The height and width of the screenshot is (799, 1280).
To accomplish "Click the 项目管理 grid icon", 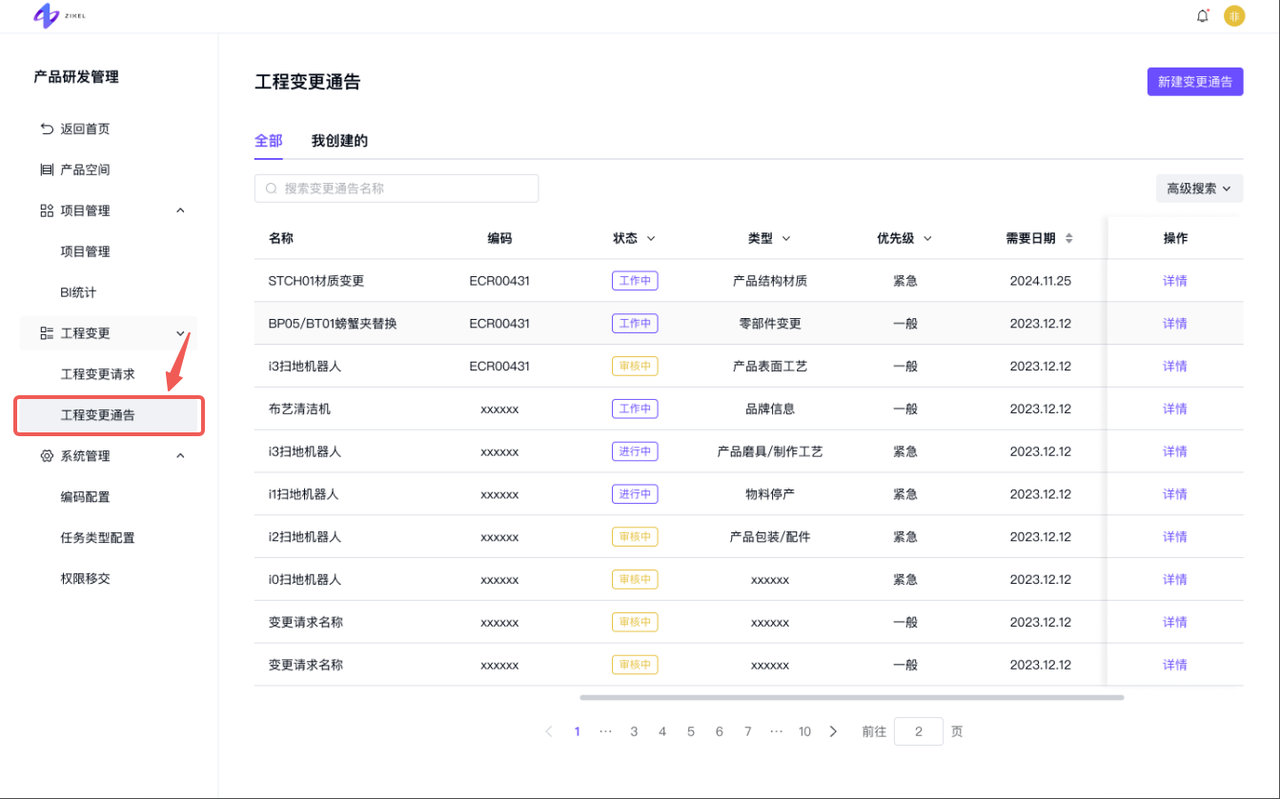I will click(46, 211).
